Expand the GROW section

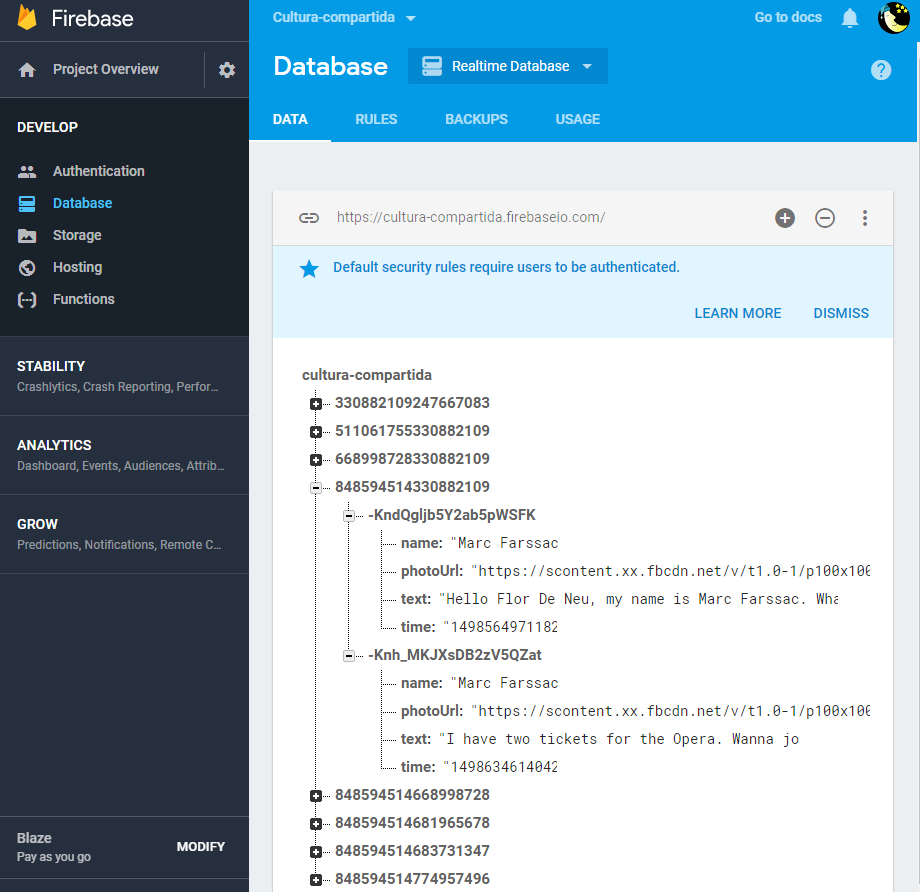[124, 534]
